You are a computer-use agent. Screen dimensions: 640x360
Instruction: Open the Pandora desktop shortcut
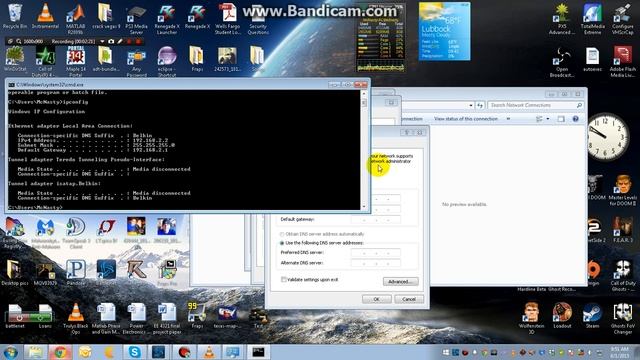click(76, 272)
